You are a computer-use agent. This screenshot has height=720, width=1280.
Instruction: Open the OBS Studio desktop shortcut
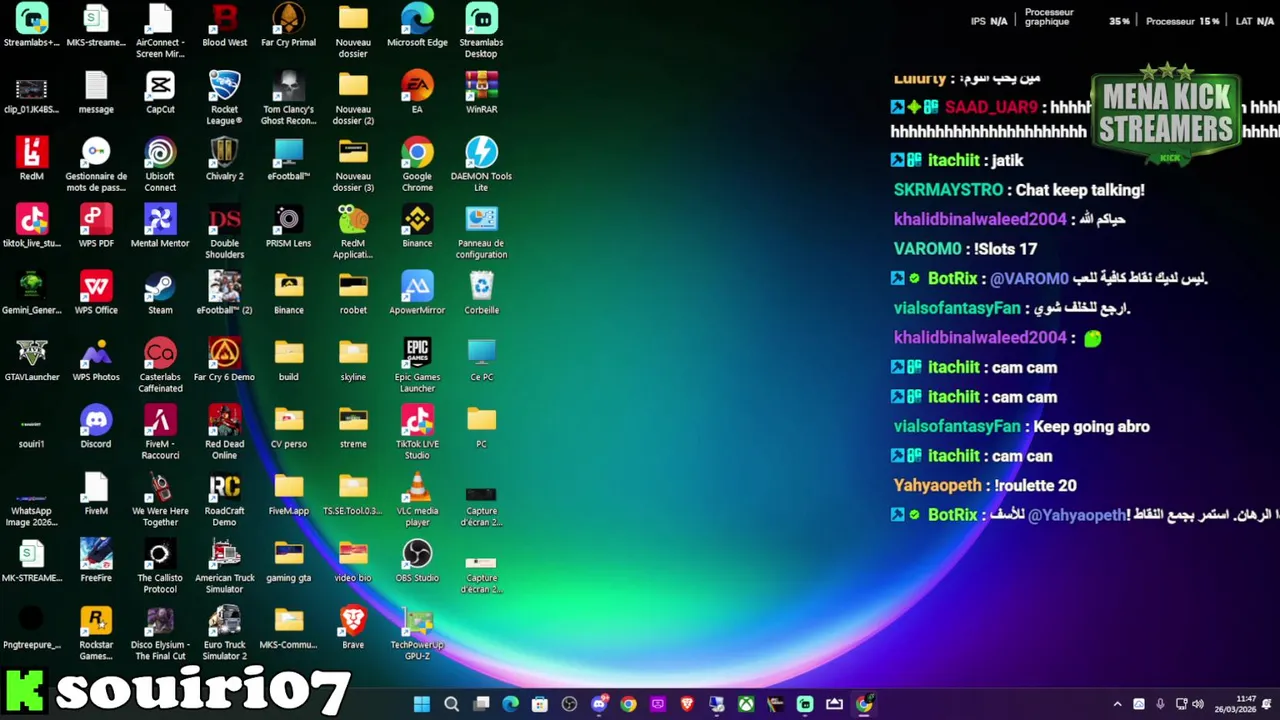[417, 562]
